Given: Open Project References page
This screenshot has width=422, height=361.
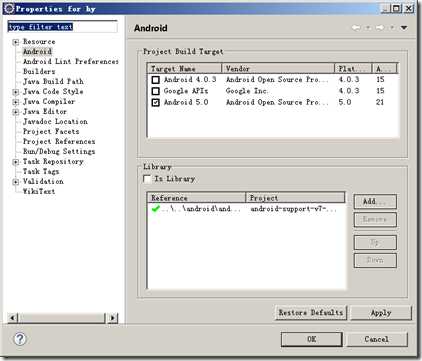Looking at the screenshot, I should [59, 142].
